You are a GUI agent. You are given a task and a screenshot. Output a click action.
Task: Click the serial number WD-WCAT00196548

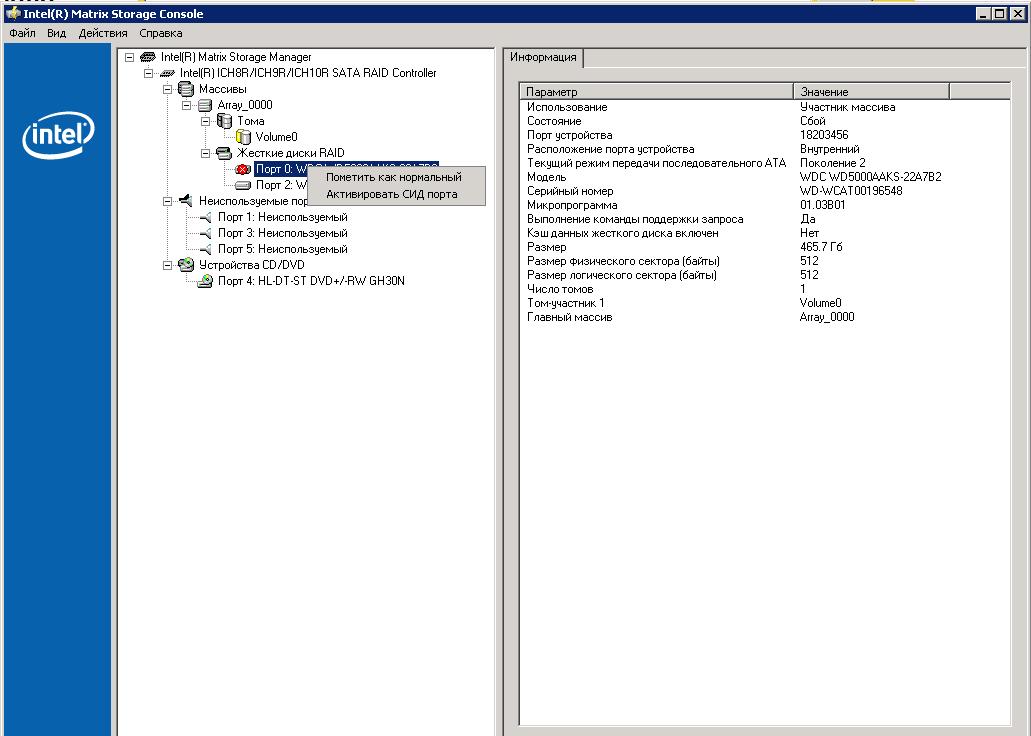pos(851,191)
